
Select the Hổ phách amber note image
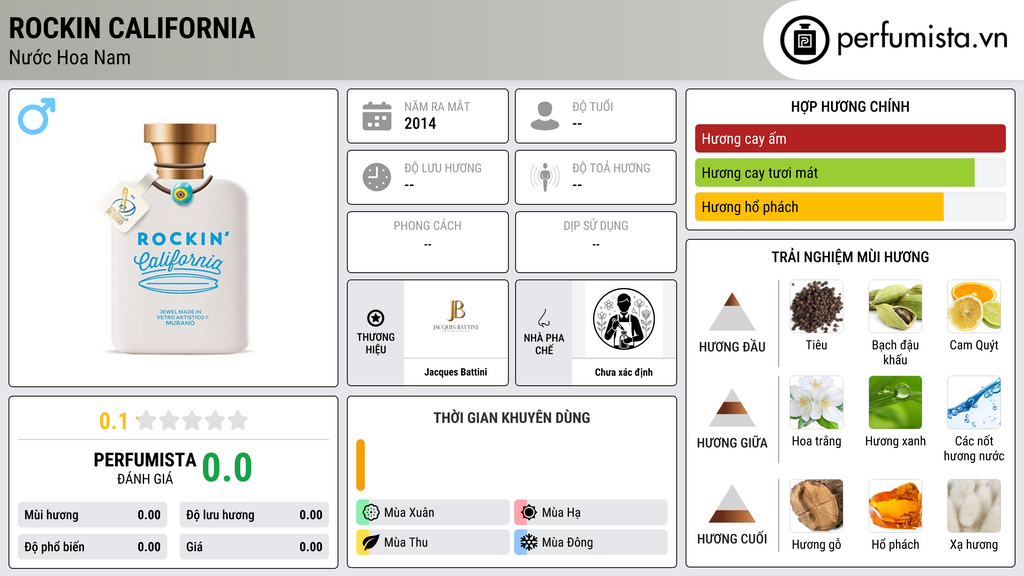click(x=895, y=506)
